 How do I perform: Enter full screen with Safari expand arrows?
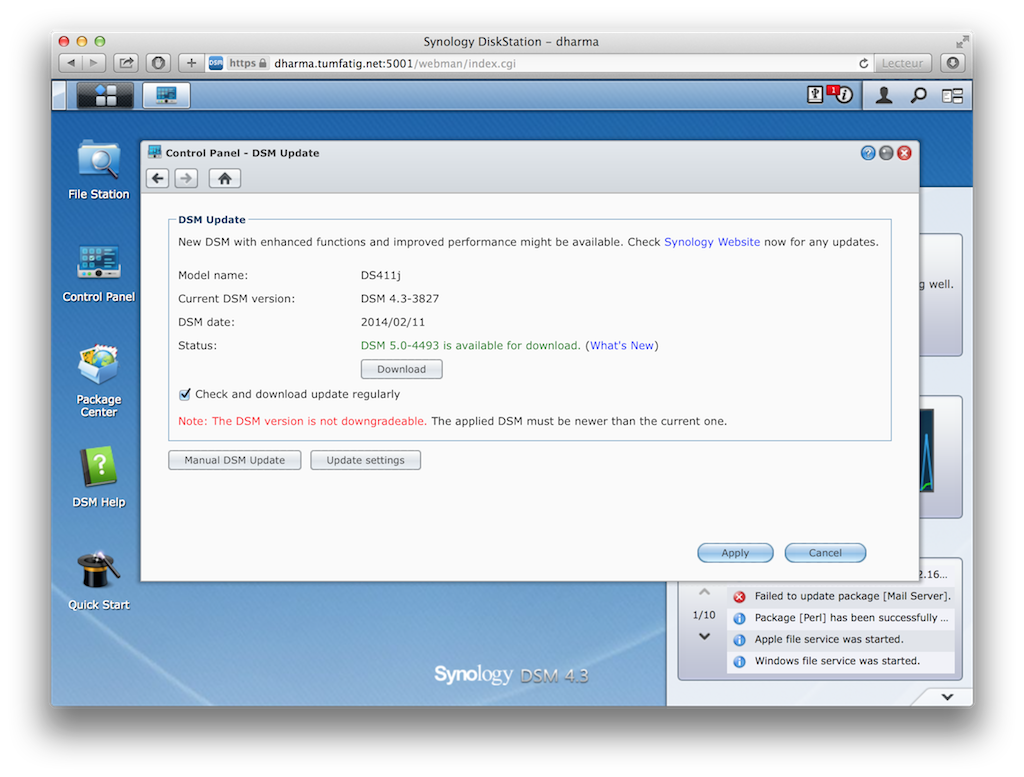pyautogui.click(x=962, y=42)
